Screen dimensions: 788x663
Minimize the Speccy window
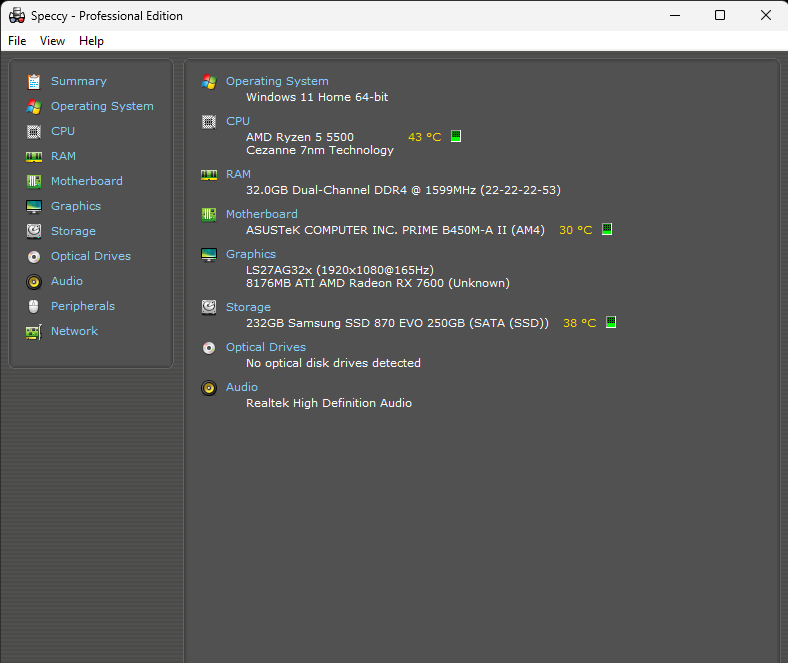[675, 16]
